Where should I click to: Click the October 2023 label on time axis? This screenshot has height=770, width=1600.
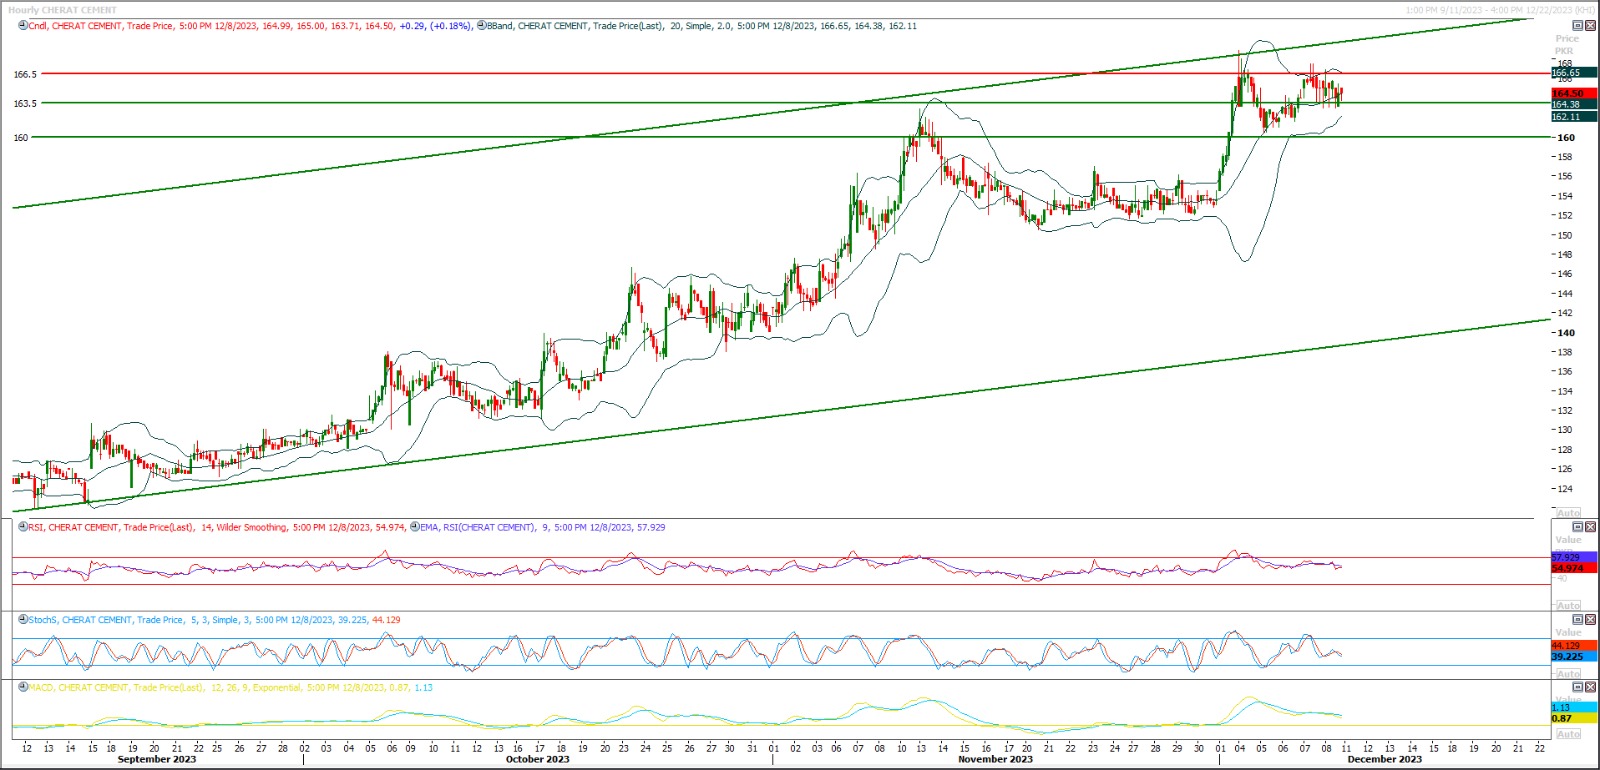coord(538,759)
